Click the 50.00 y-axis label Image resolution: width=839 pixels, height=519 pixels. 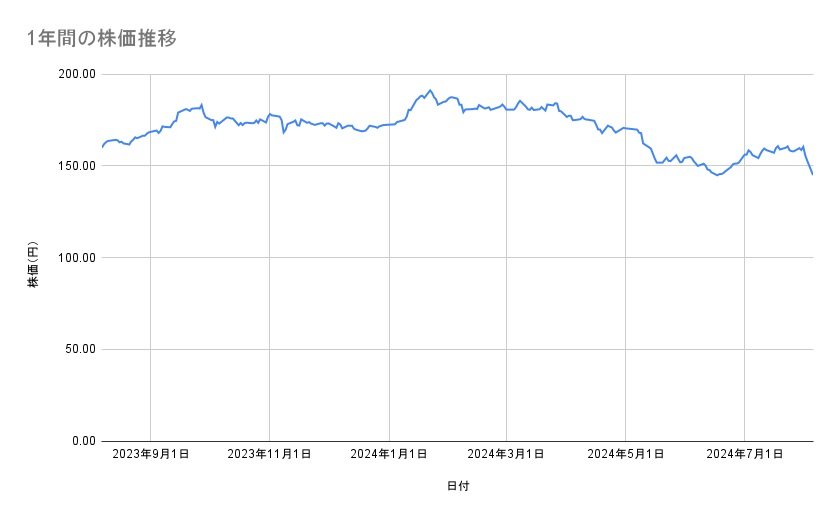[x=78, y=349]
